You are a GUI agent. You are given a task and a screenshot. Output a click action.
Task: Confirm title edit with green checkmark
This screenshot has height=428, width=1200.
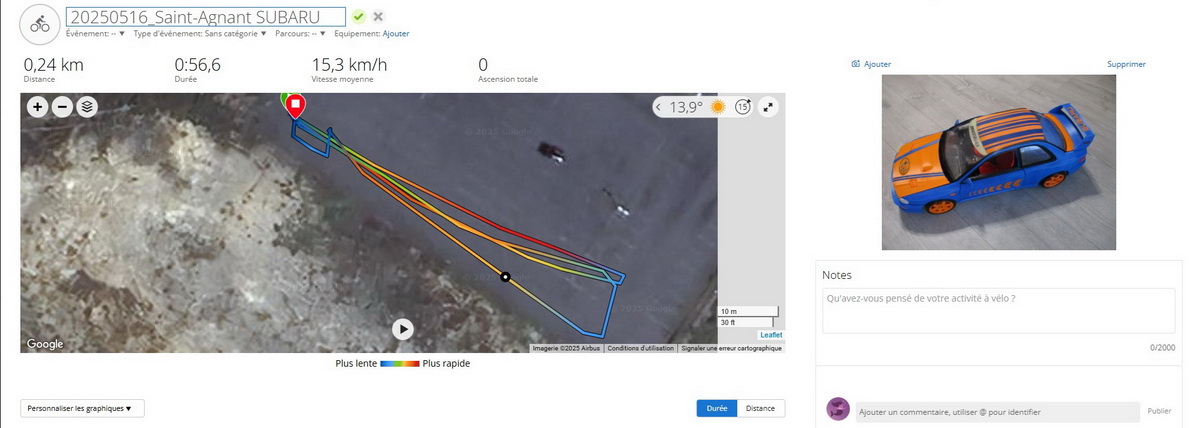(359, 17)
